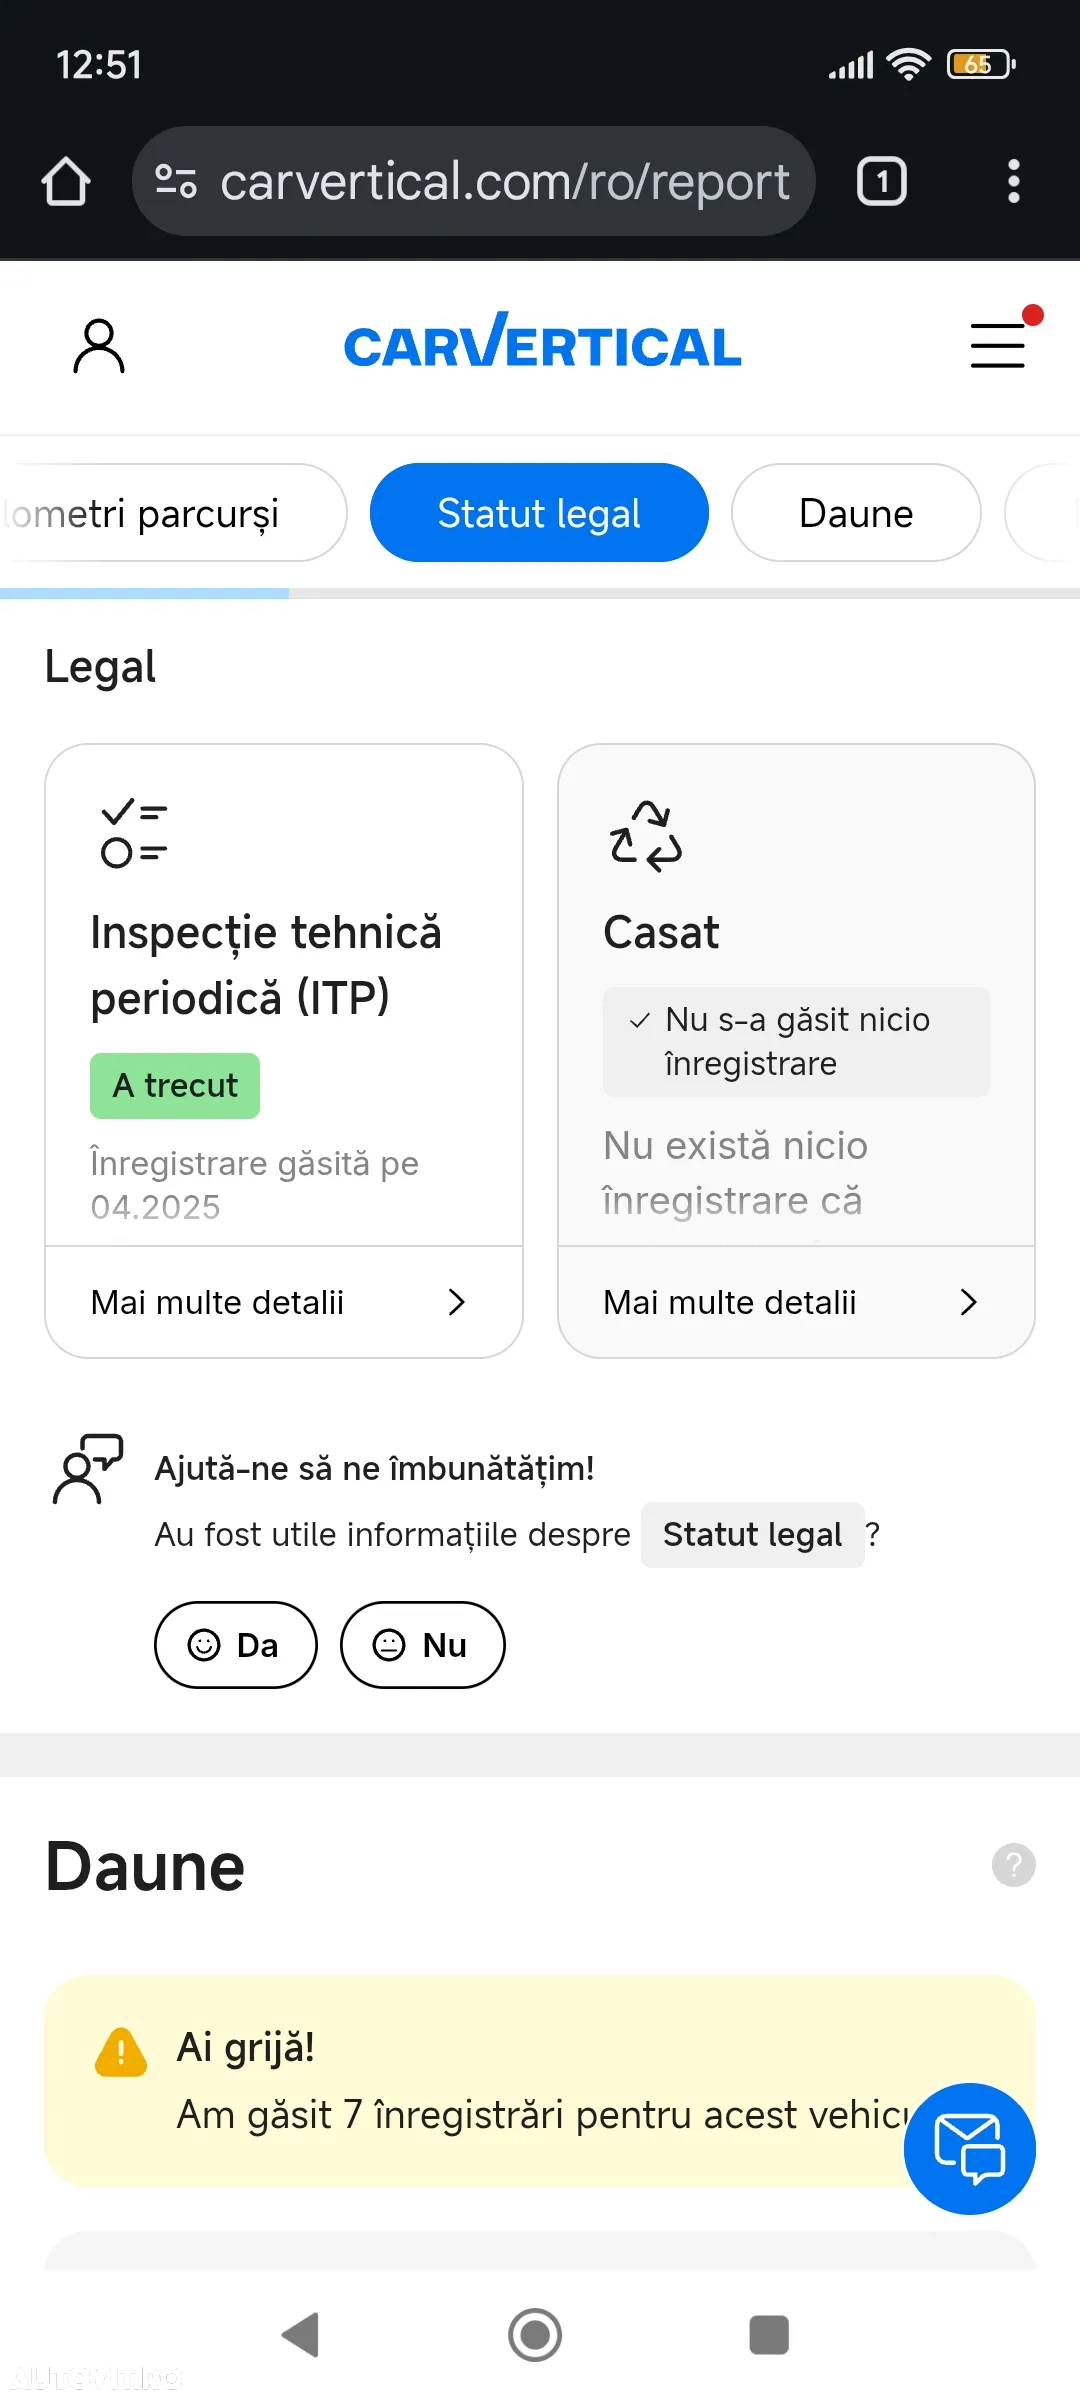The height and width of the screenshot is (2400, 1080).
Task: Switch to the Daune tab
Action: (856, 513)
